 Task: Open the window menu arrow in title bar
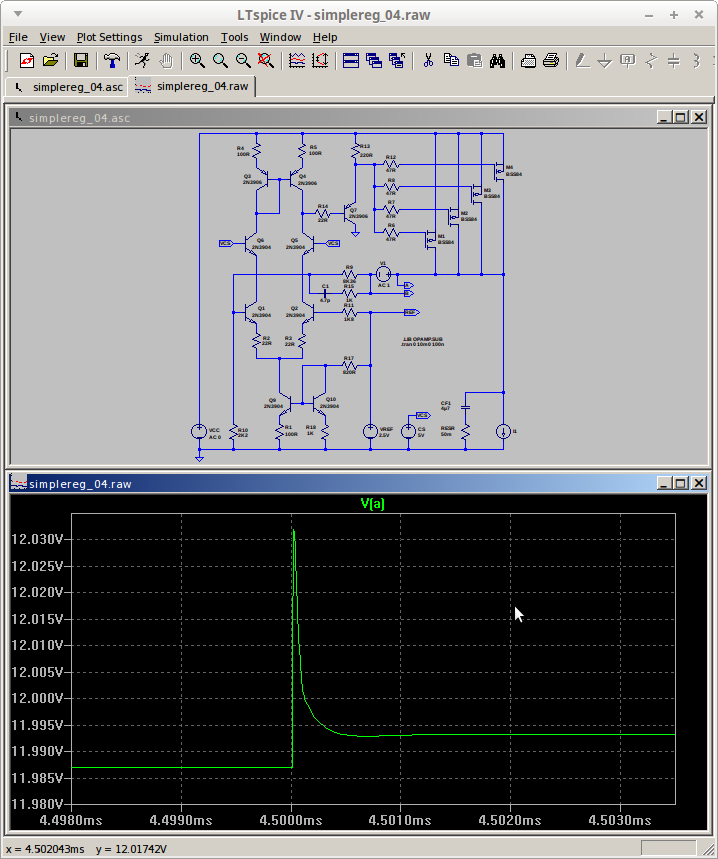click(x=18, y=14)
